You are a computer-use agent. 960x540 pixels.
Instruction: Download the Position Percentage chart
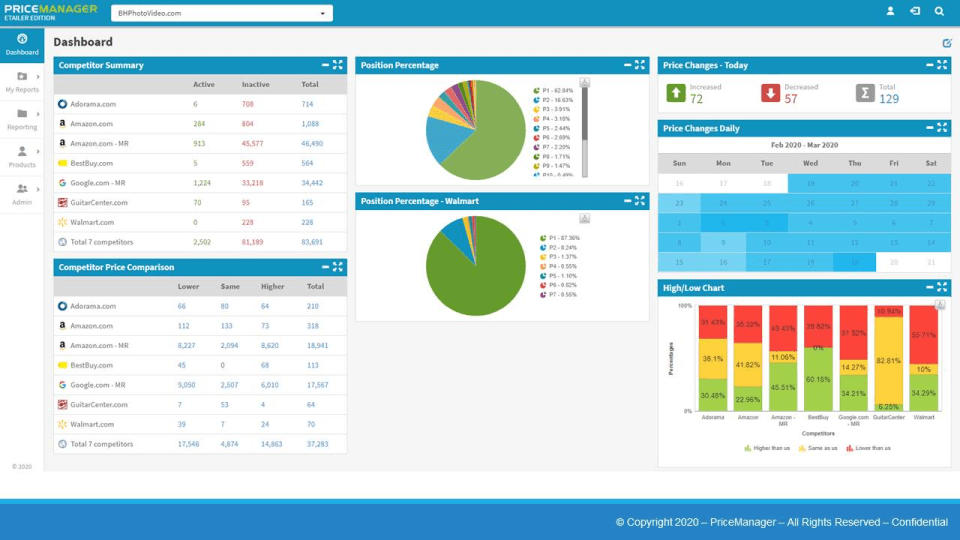coord(585,82)
